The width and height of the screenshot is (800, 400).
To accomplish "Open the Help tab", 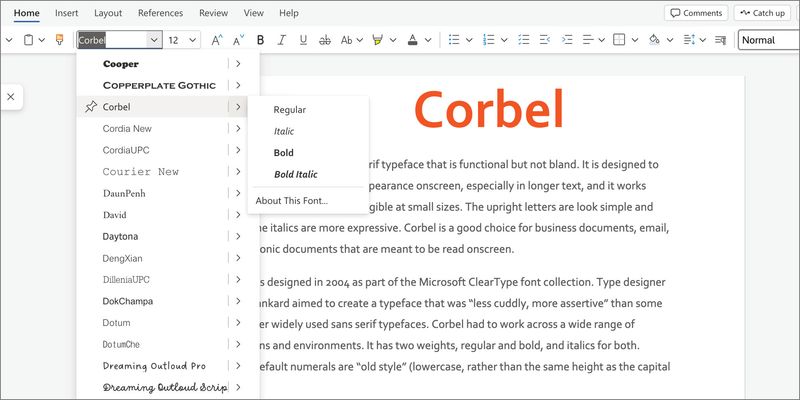I will coord(289,13).
